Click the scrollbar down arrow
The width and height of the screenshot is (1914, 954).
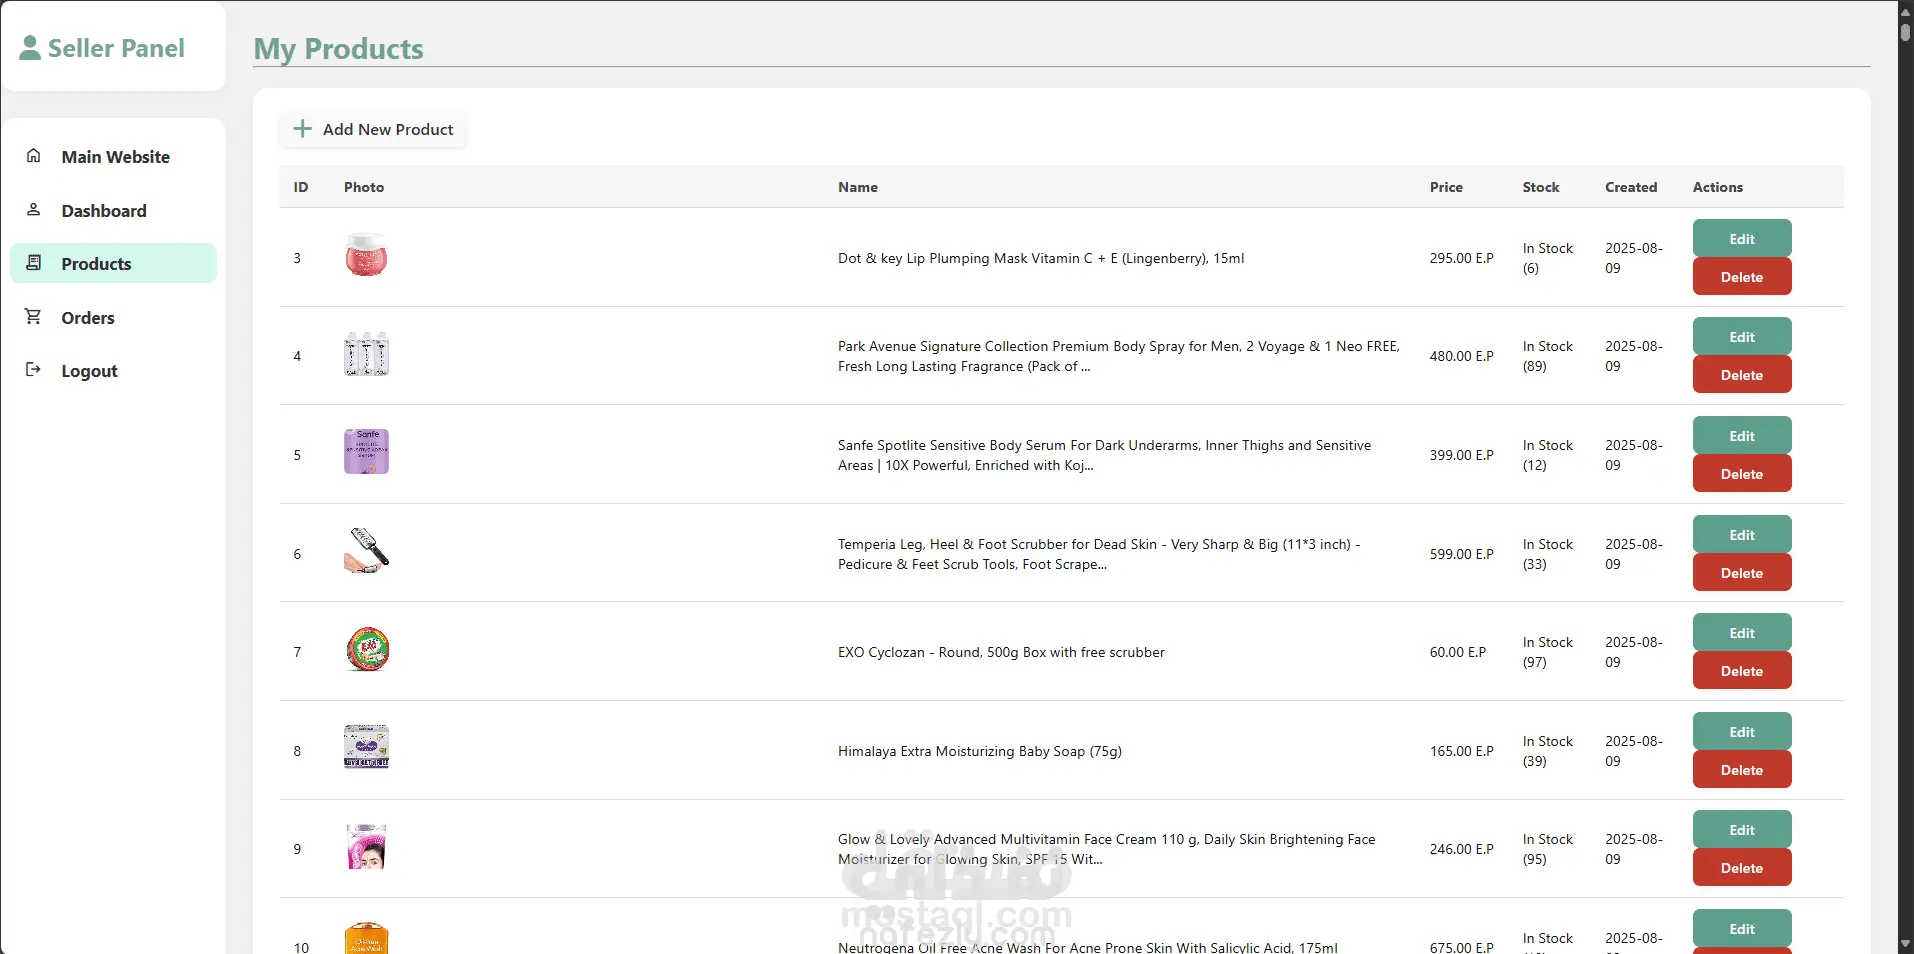point(1905,944)
